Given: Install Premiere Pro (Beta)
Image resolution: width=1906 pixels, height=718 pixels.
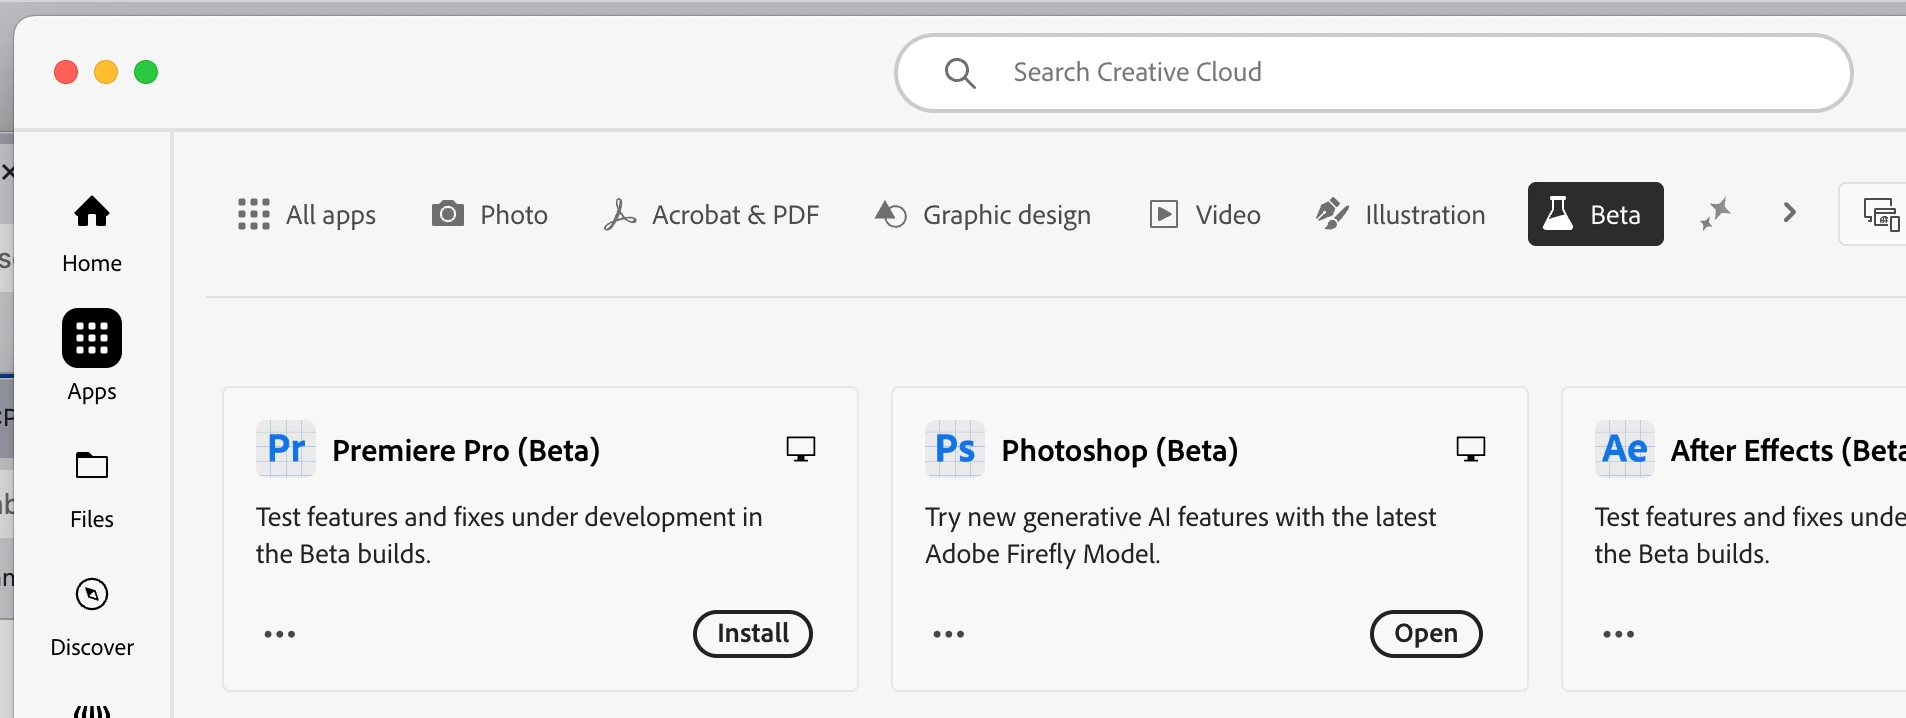Looking at the screenshot, I should click(753, 634).
